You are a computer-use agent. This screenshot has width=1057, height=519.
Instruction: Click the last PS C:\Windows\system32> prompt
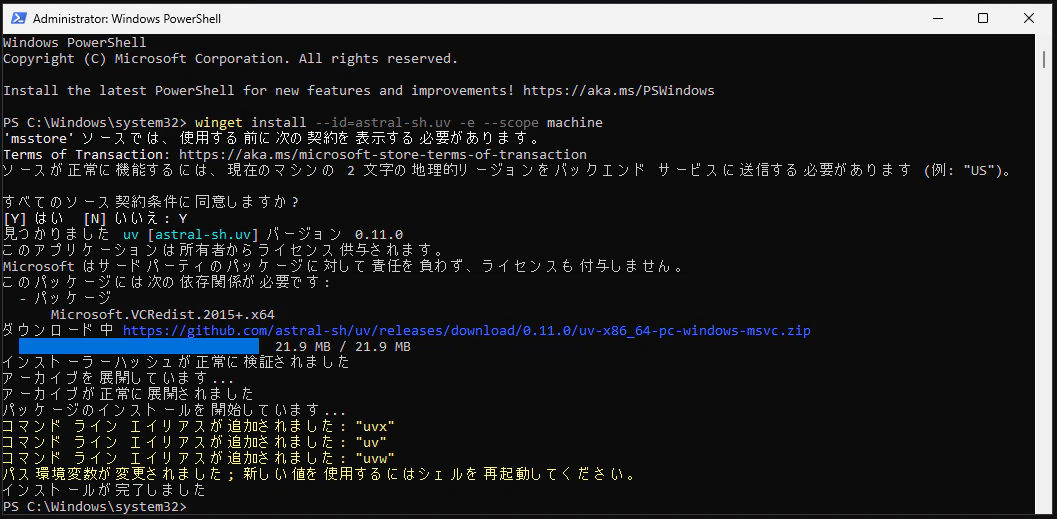click(94, 506)
